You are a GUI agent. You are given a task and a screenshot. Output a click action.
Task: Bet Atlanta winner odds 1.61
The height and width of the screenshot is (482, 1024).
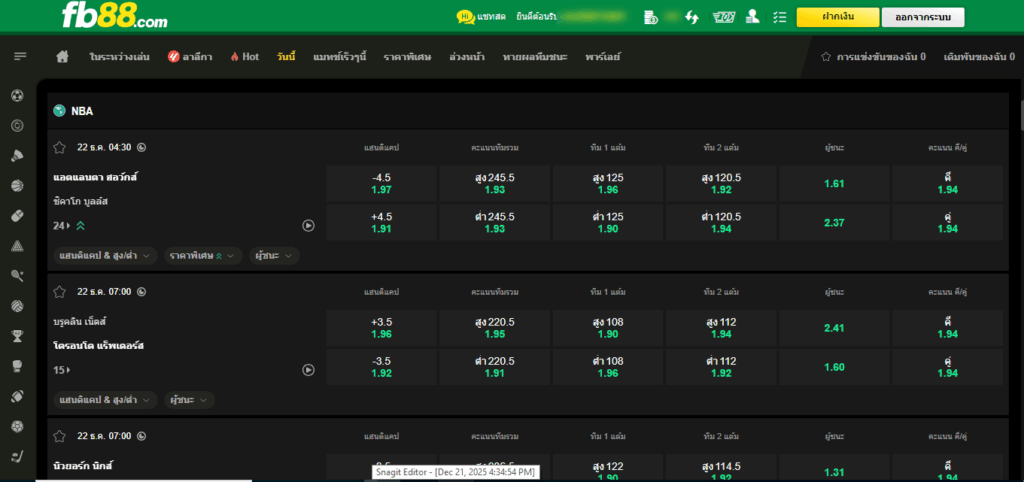pyautogui.click(x=835, y=184)
